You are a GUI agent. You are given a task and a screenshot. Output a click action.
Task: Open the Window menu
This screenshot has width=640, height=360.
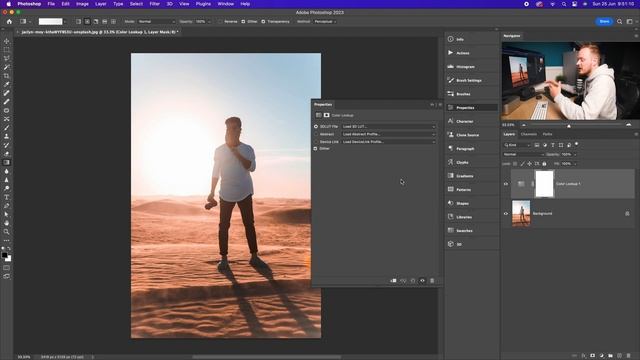pos(225,4)
